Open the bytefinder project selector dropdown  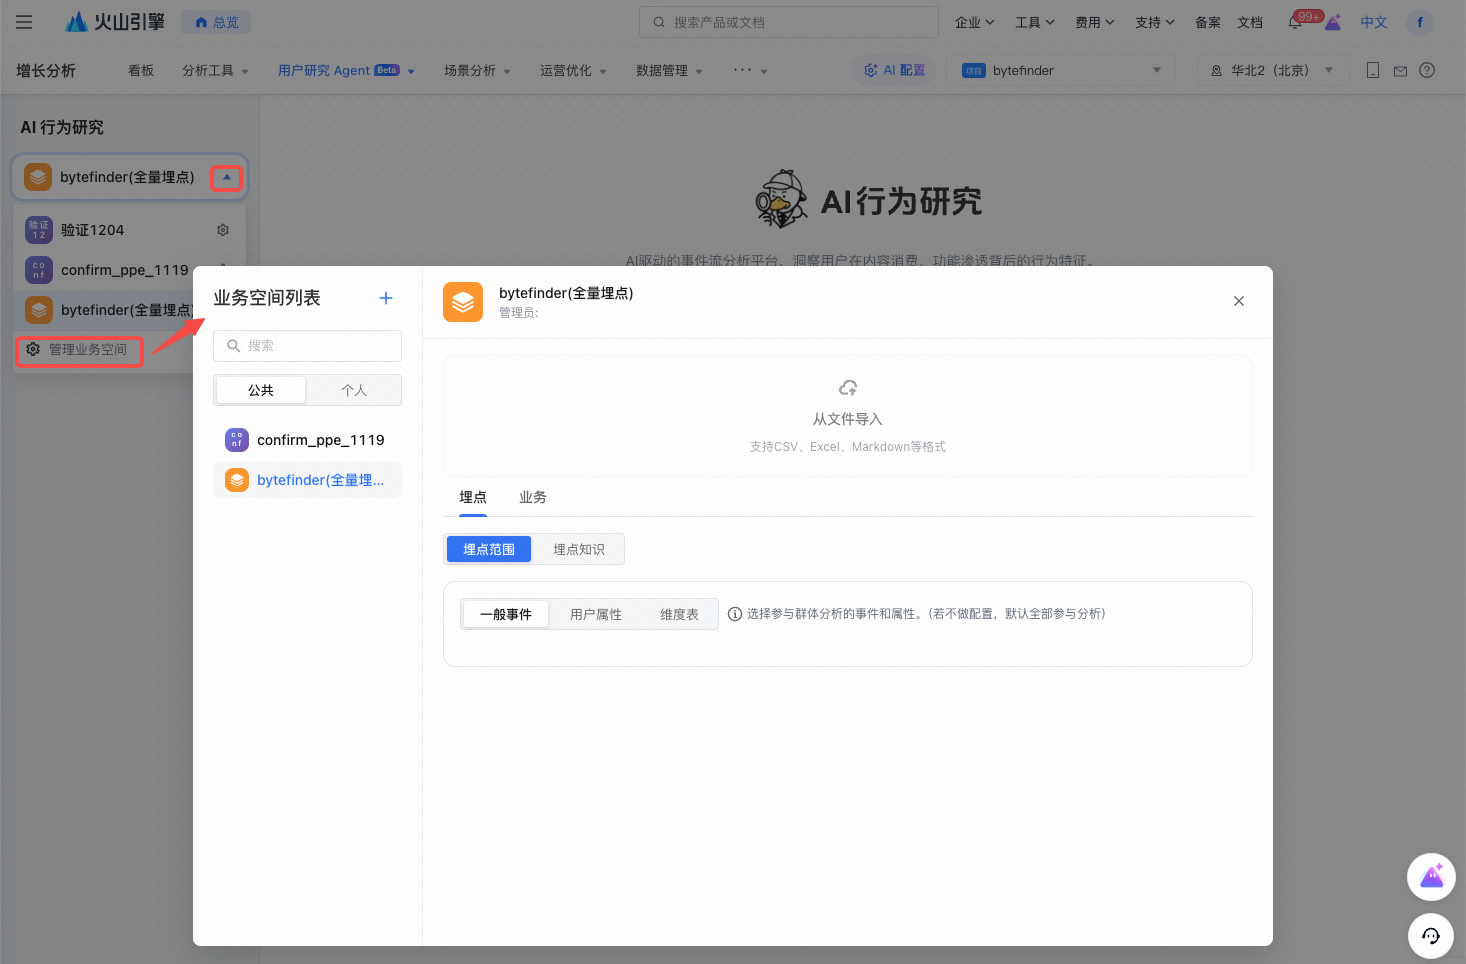[x=1060, y=70]
